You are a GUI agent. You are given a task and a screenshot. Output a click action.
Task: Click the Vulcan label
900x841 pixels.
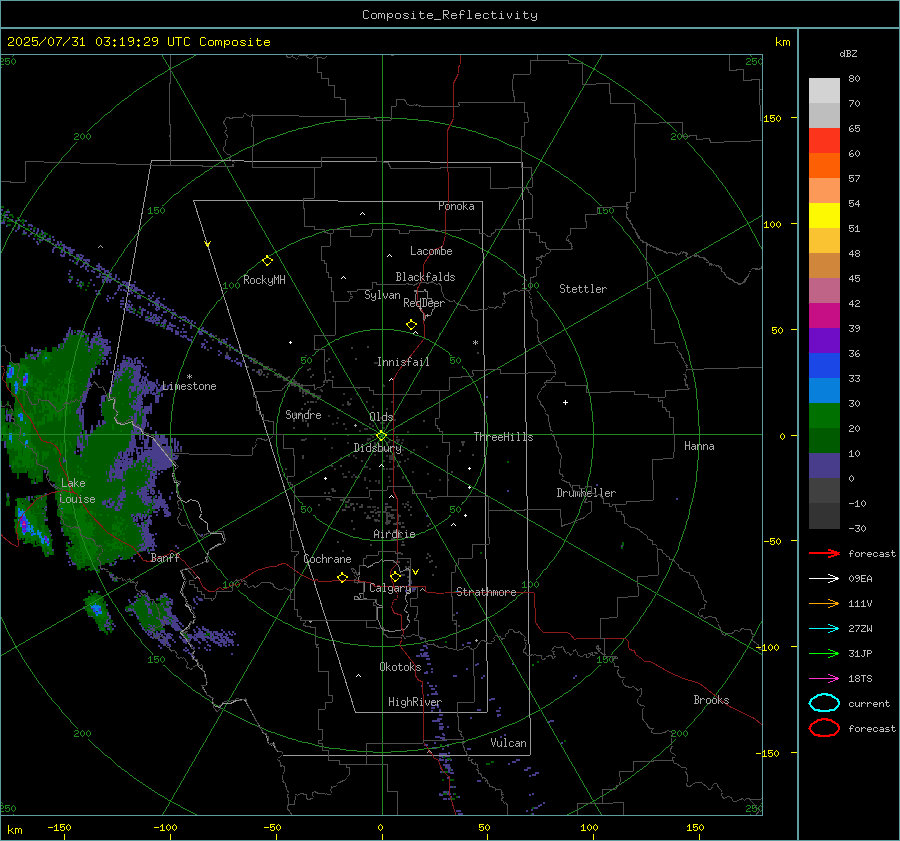click(508, 743)
